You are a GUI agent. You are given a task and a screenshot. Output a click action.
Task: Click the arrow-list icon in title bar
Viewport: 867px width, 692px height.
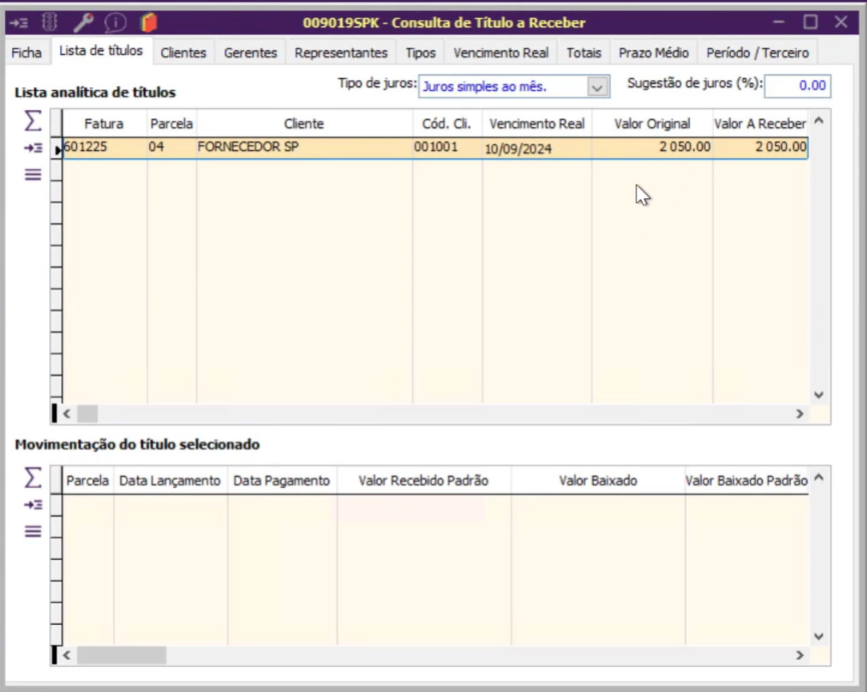click(x=19, y=23)
